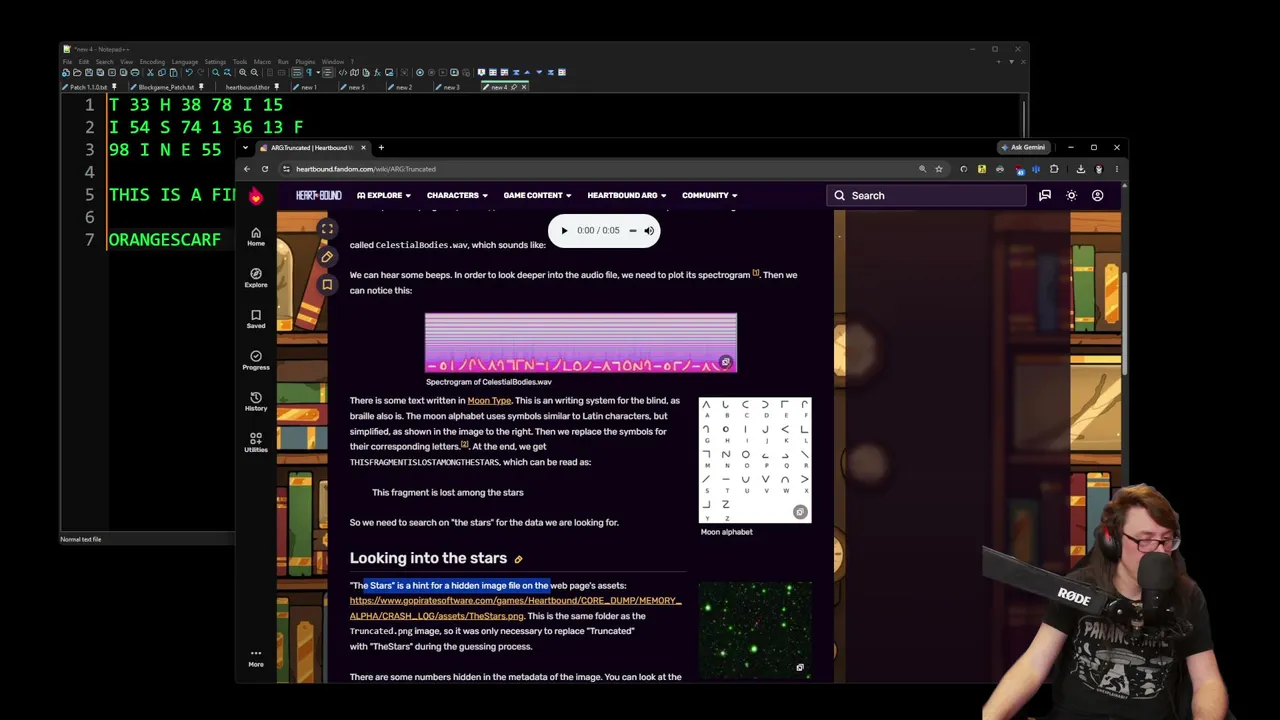This screenshot has width=1280, height=720.
Task: Switch to the new 5 tab in Notepad++
Action: (x=356, y=87)
